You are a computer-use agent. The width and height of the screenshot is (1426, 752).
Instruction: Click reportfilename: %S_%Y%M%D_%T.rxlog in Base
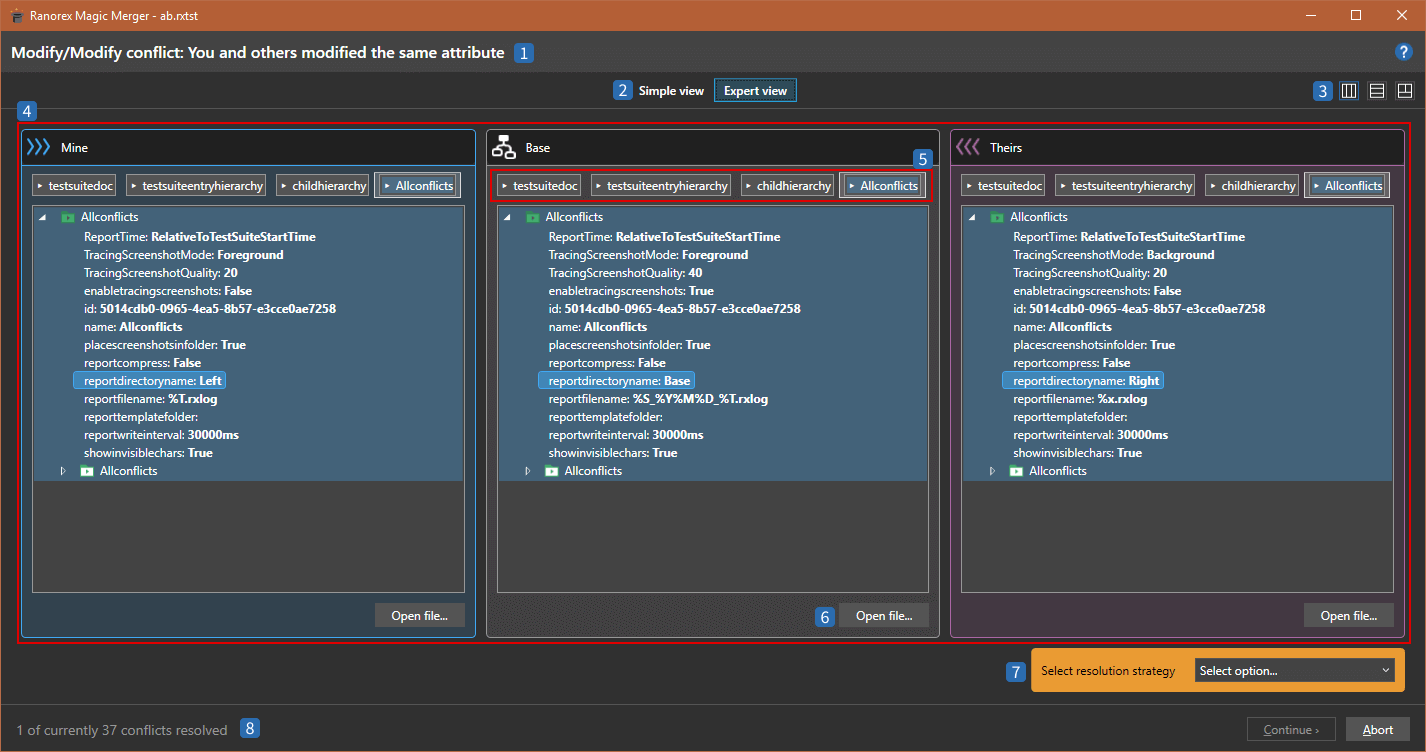(658, 399)
